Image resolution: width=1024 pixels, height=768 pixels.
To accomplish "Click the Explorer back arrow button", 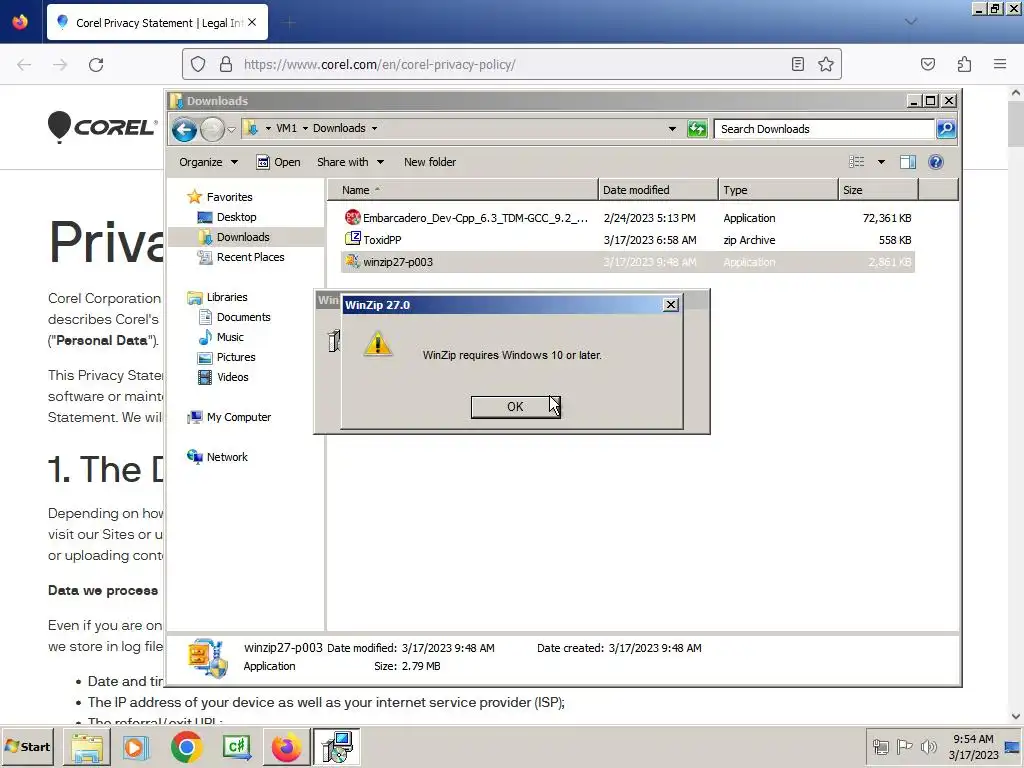I will [x=184, y=129].
